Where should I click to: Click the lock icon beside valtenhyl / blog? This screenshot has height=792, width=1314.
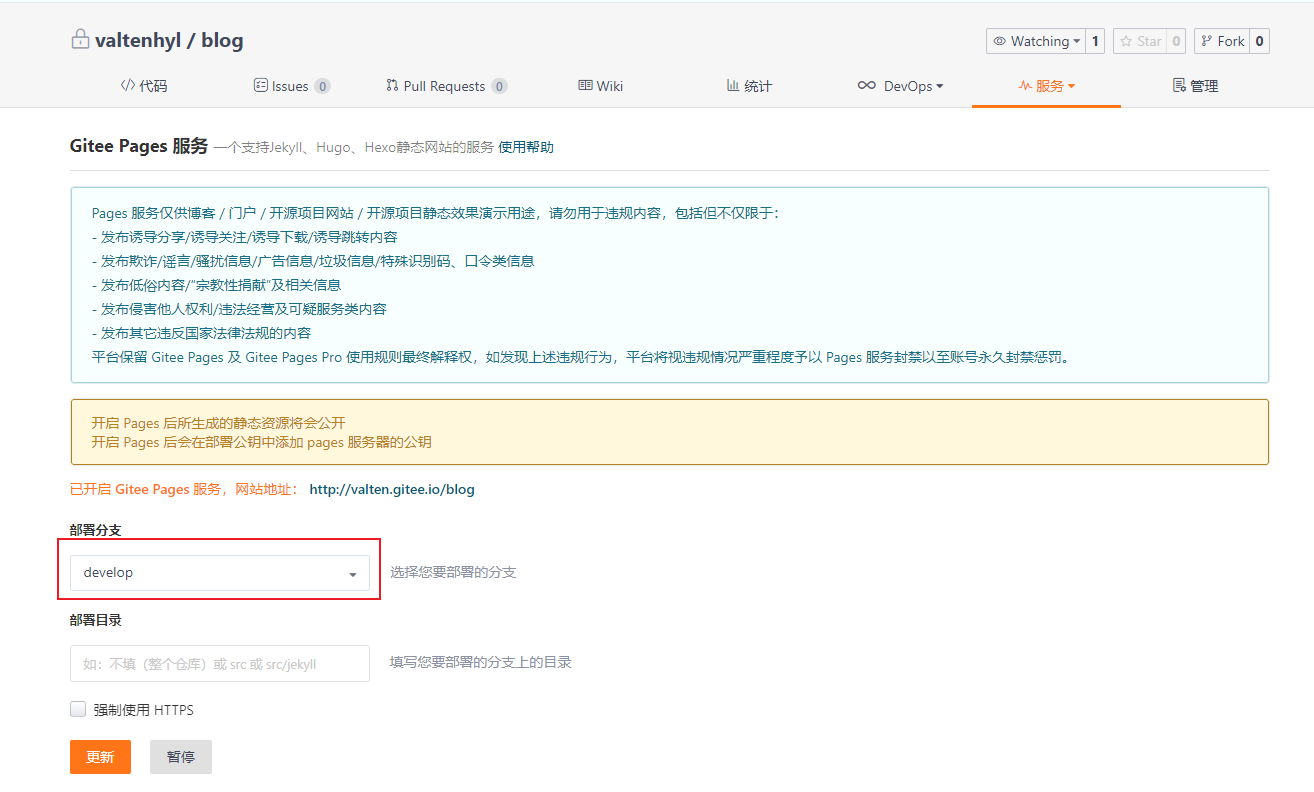(x=80, y=40)
